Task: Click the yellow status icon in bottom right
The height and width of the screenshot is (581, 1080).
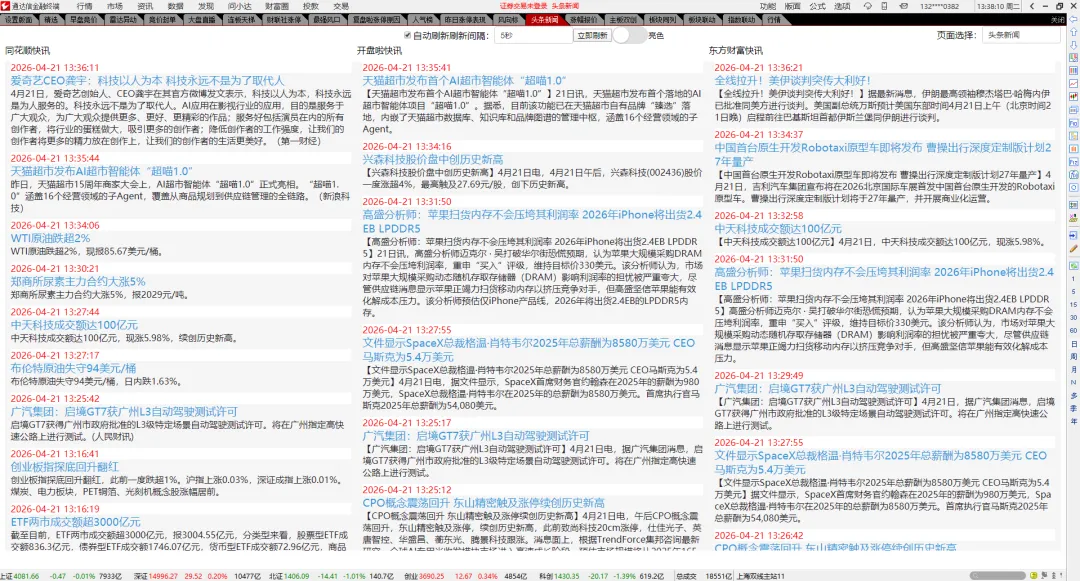Action: [x=1033, y=575]
